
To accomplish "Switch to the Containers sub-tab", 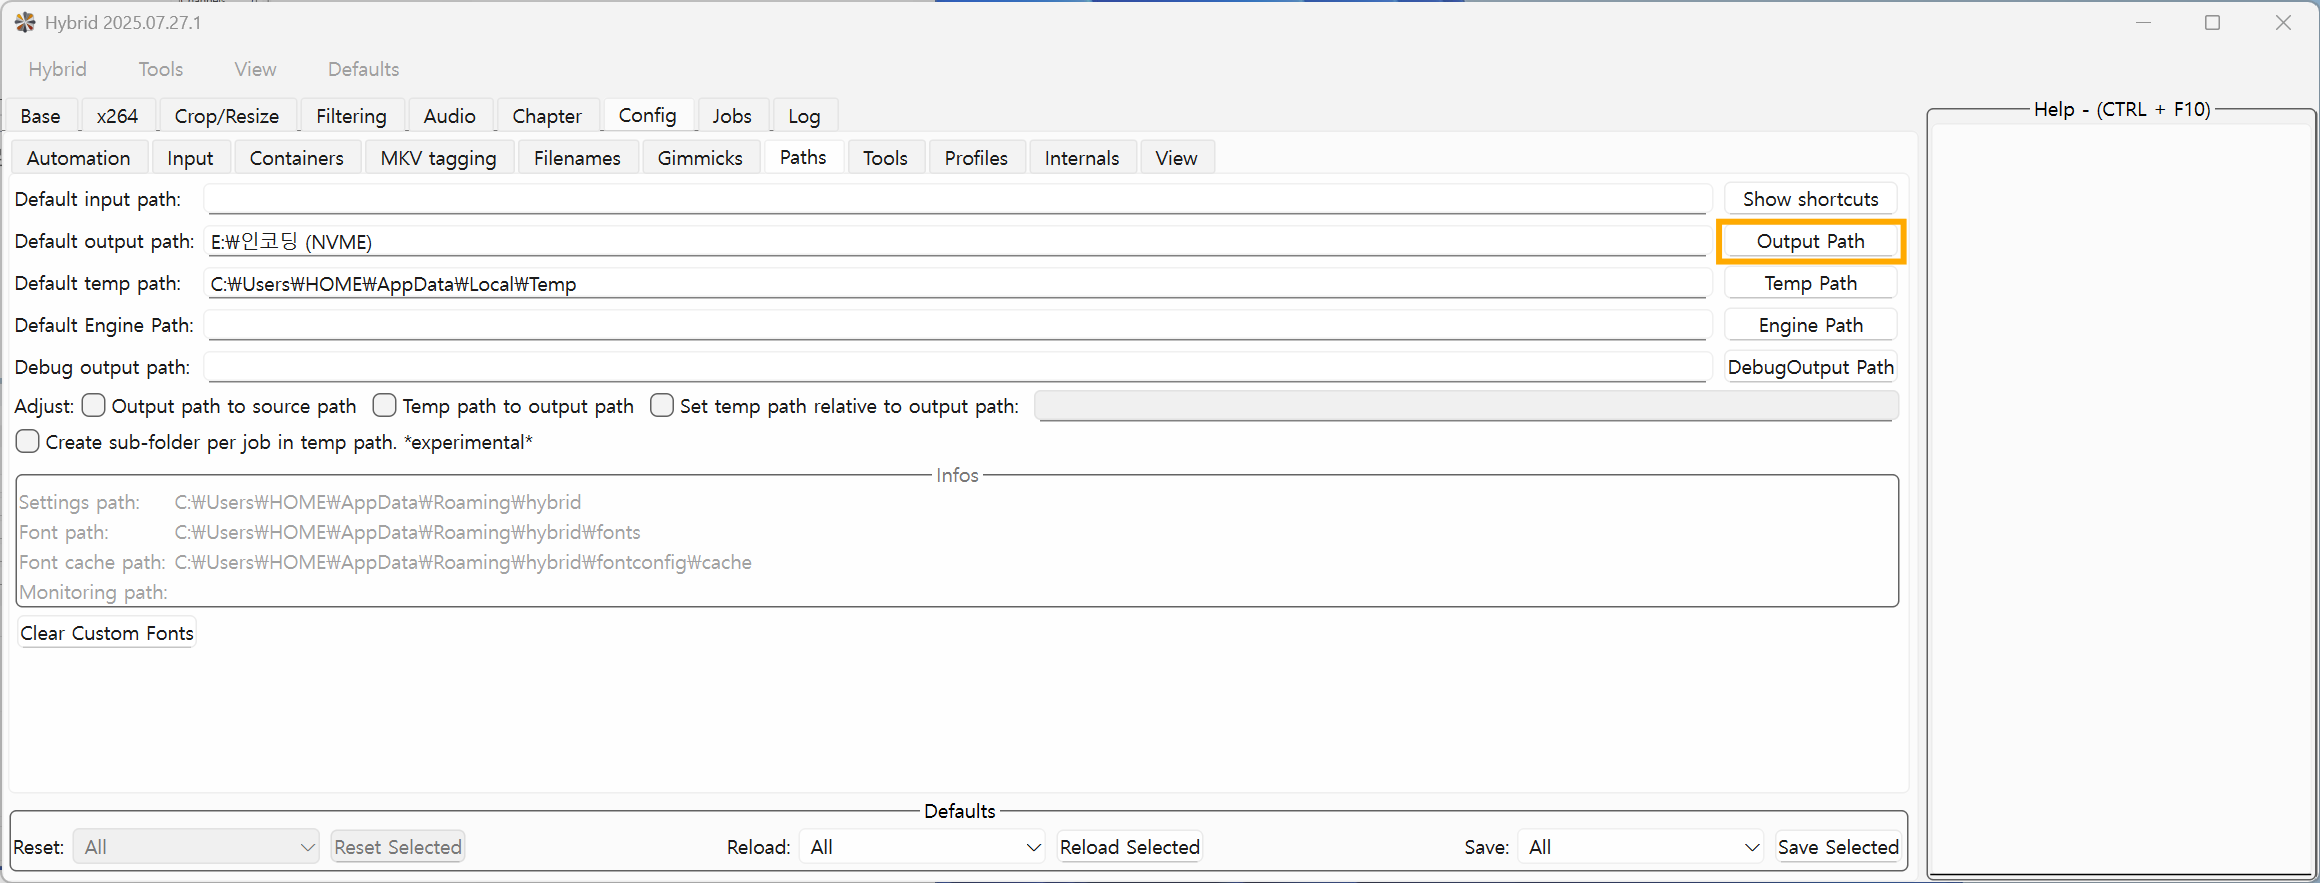I will [x=296, y=158].
